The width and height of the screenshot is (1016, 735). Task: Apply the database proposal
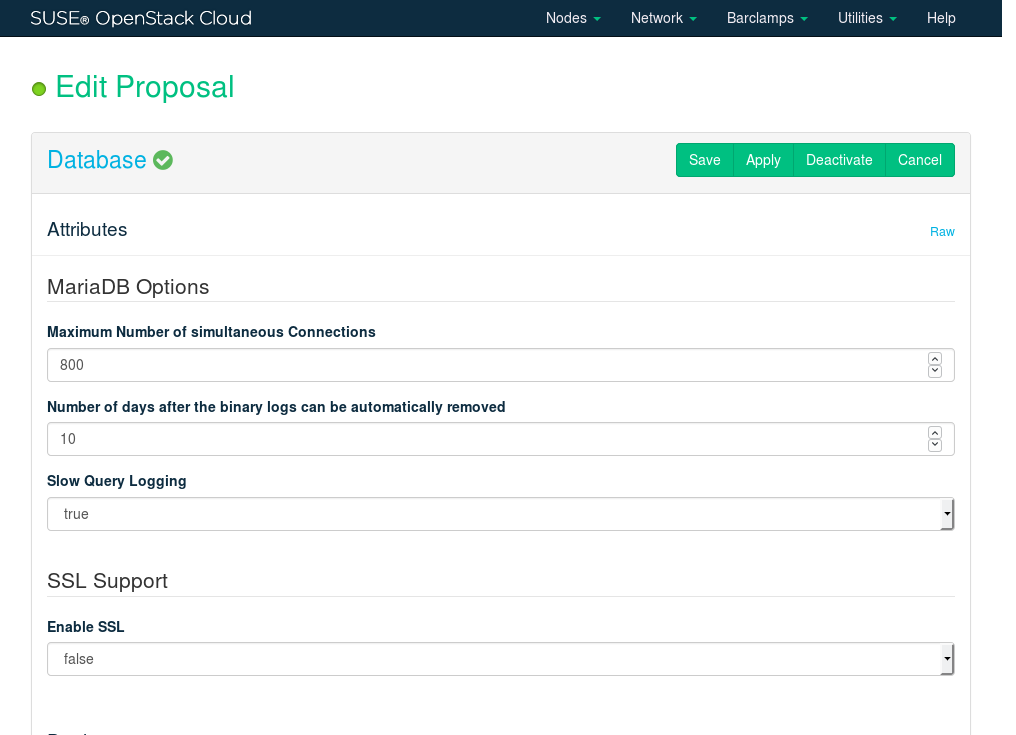pyautogui.click(x=763, y=160)
